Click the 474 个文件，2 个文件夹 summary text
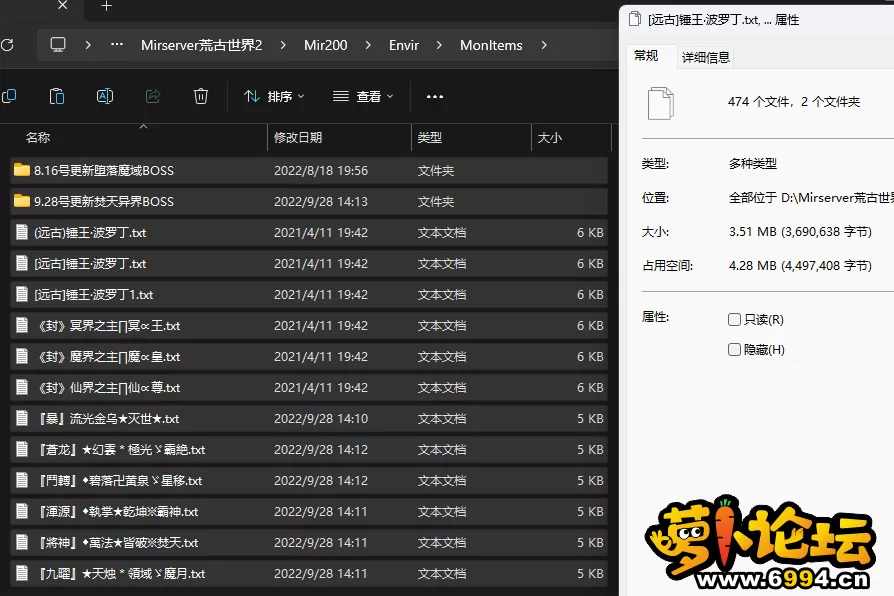The width and height of the screenshot is (894, 596). 794,102
